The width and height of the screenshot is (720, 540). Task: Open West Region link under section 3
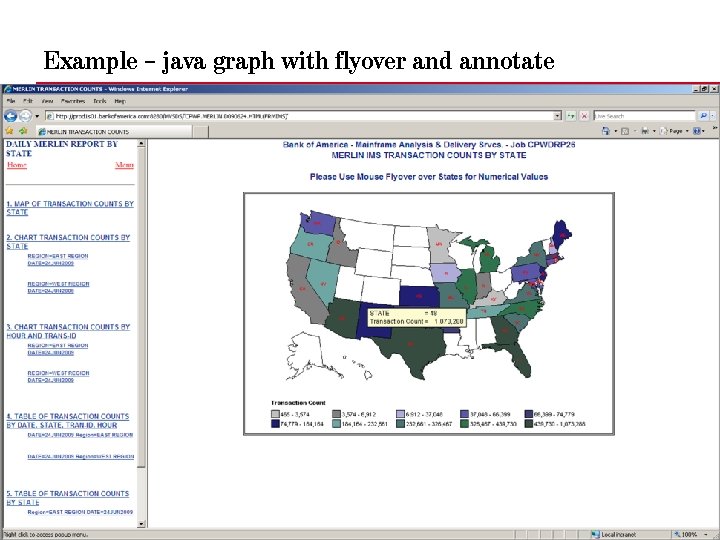(58, 377)
